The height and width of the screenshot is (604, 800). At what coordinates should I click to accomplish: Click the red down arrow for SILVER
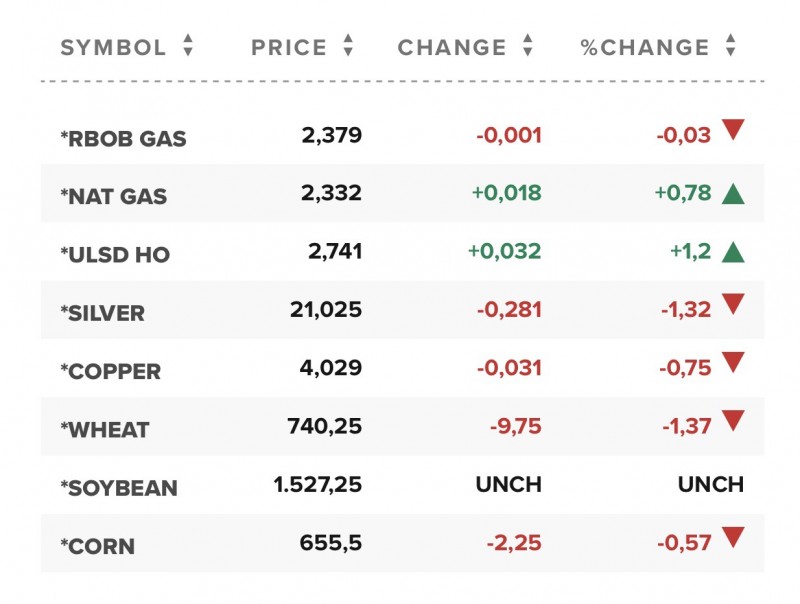[734, 304]
